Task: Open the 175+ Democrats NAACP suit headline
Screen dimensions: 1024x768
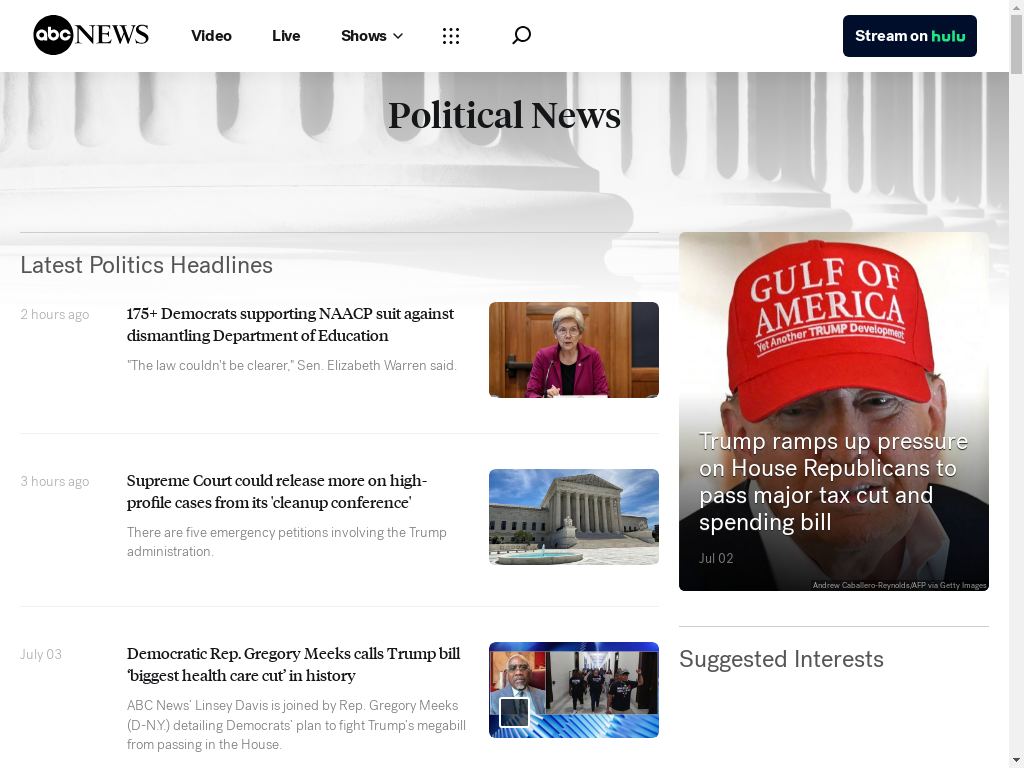Action: coord(290,325)
